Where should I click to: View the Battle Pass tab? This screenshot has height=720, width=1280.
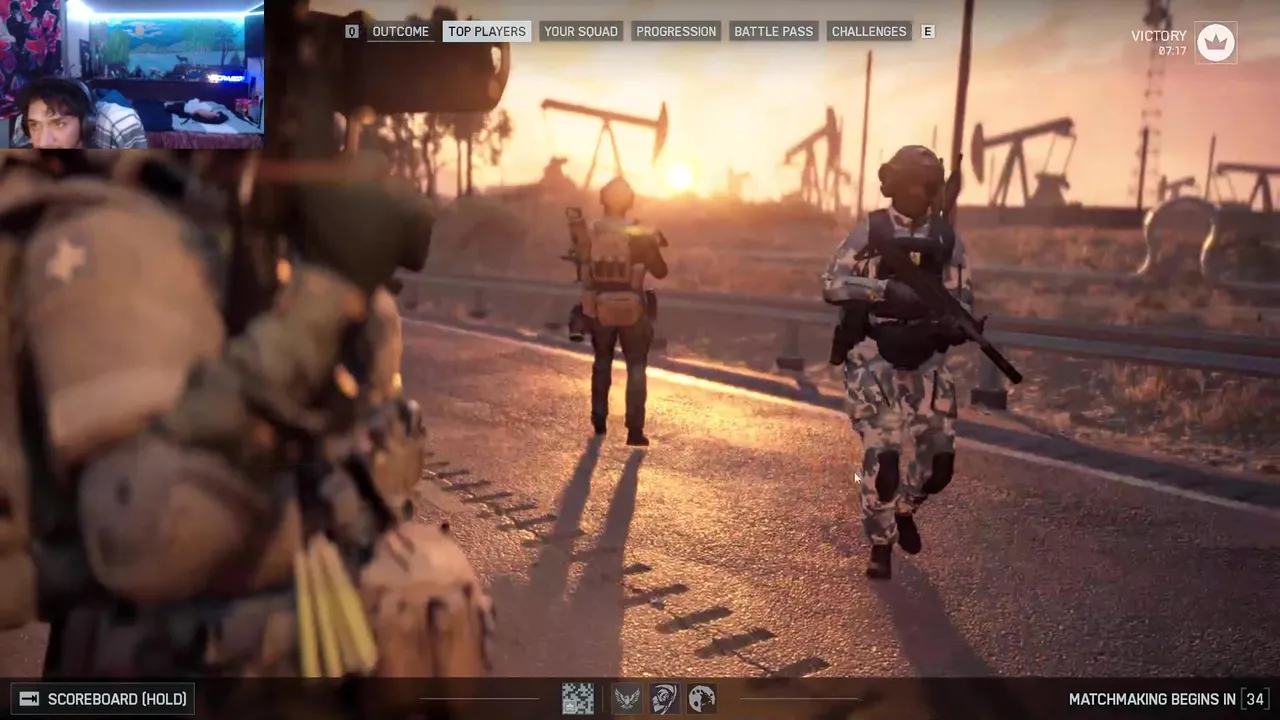[x=773, y=31]
